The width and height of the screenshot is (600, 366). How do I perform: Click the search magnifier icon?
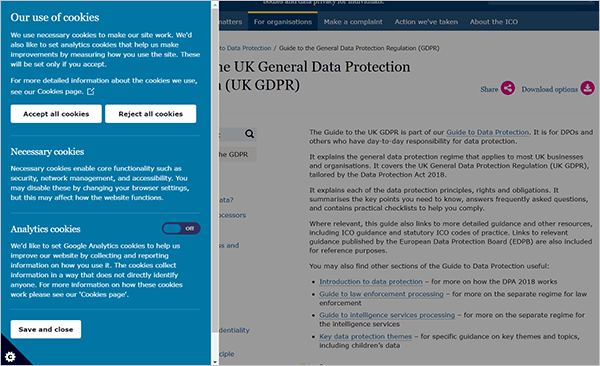coord(249,134)
